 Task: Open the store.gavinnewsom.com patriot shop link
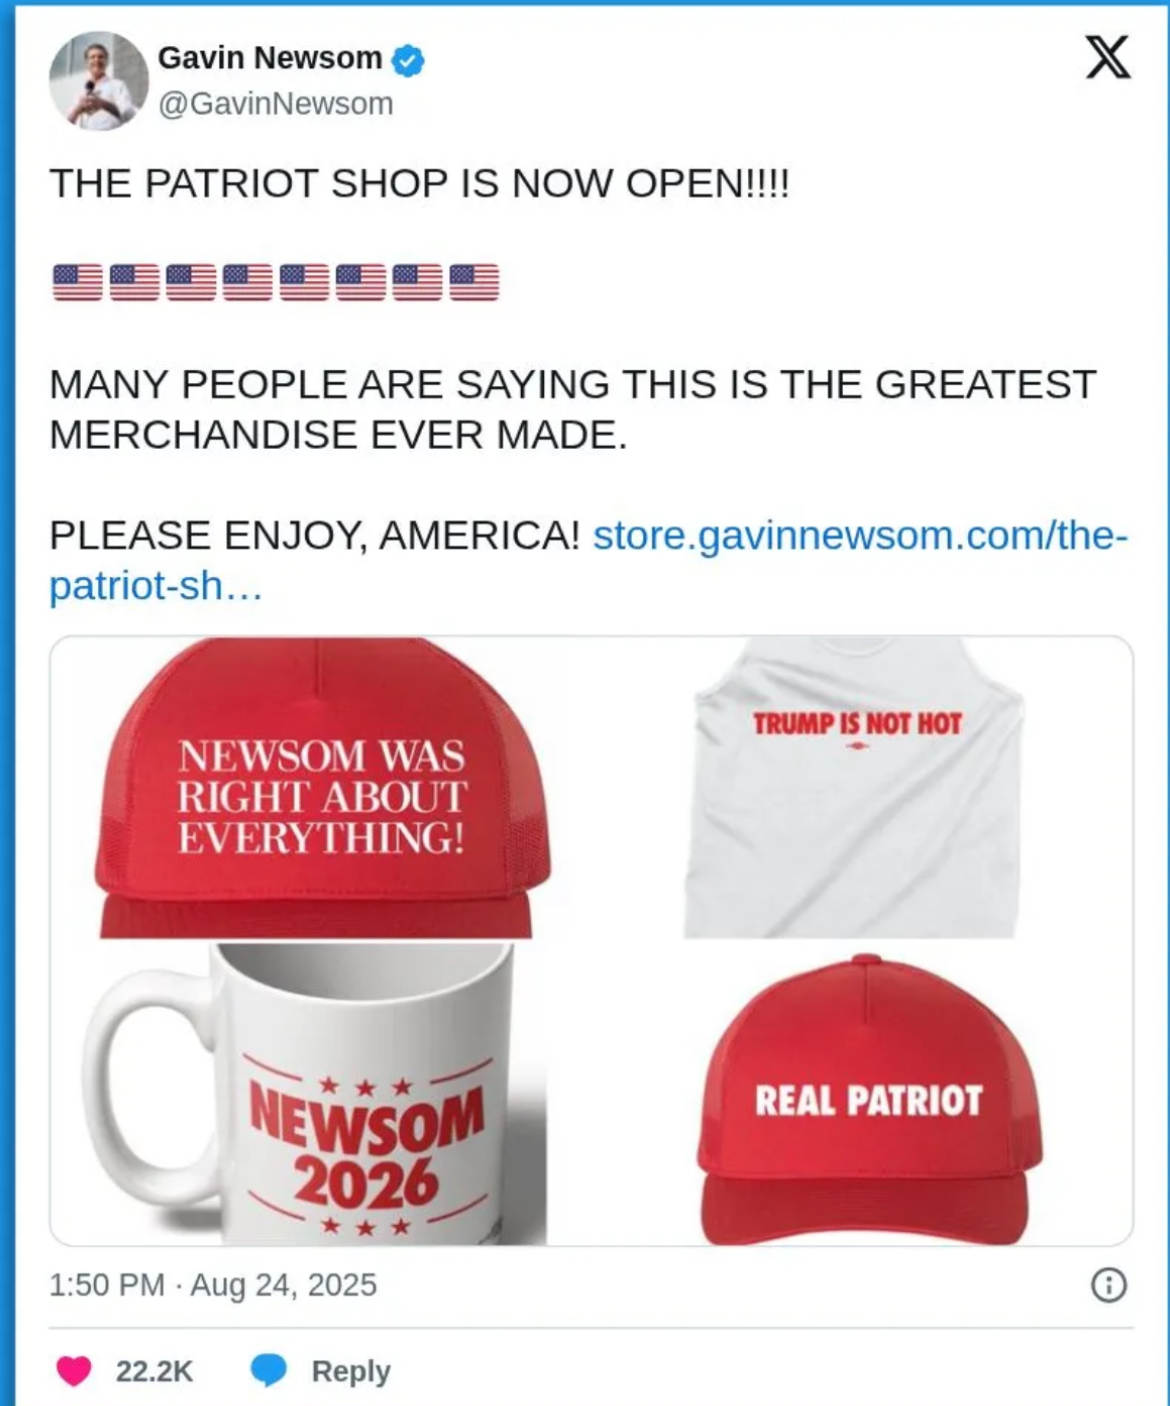click(x=589, y=560)
